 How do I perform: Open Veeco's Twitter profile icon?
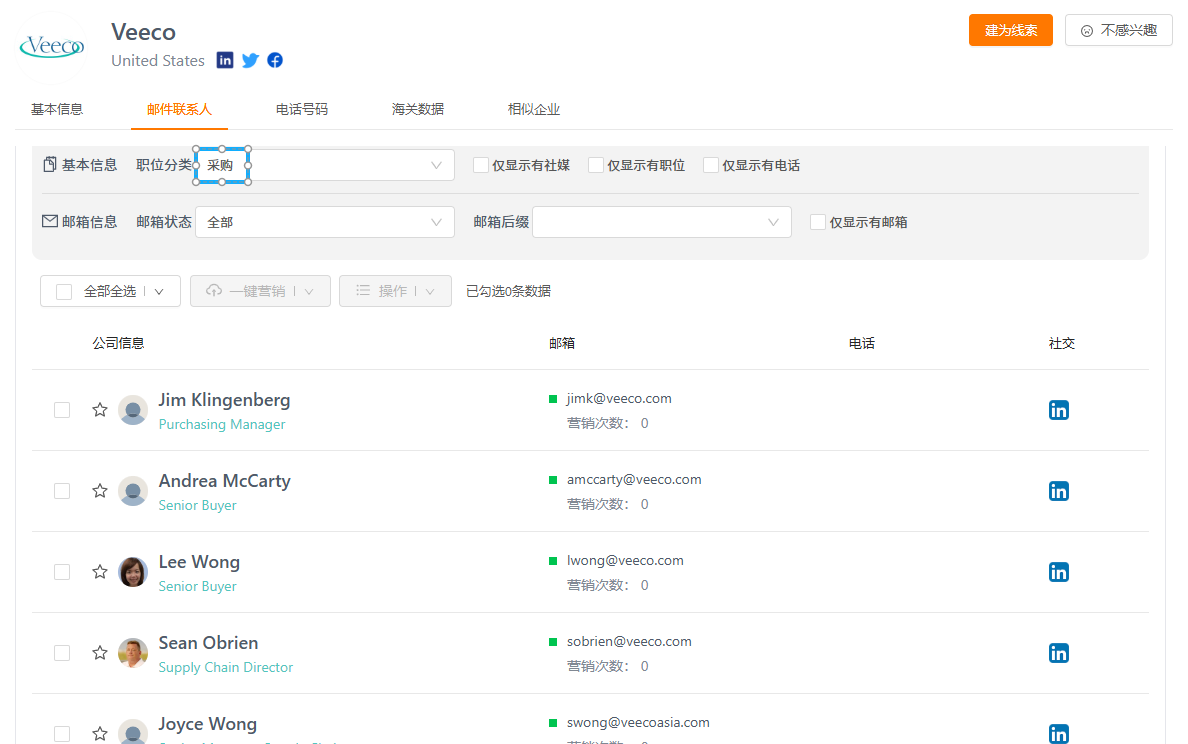(x=251, y=60)
